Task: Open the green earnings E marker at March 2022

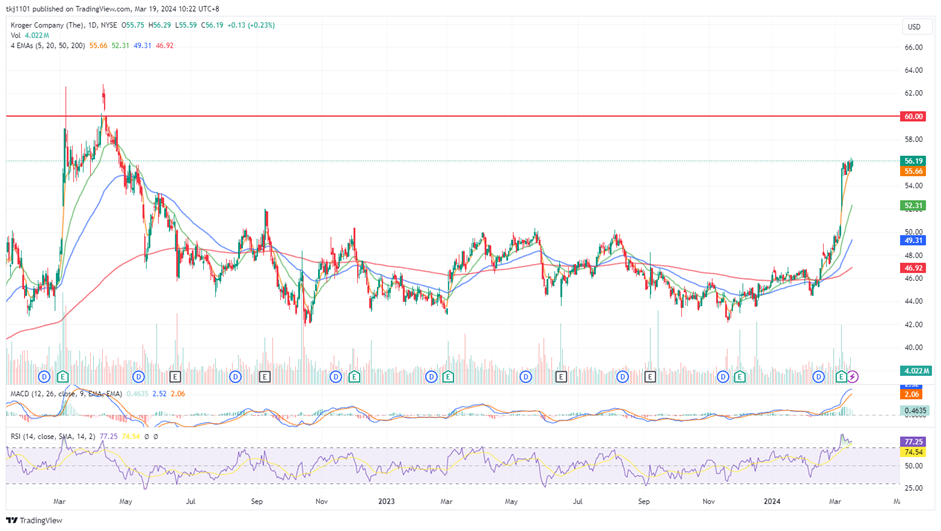Action: (x=62, y=377)
